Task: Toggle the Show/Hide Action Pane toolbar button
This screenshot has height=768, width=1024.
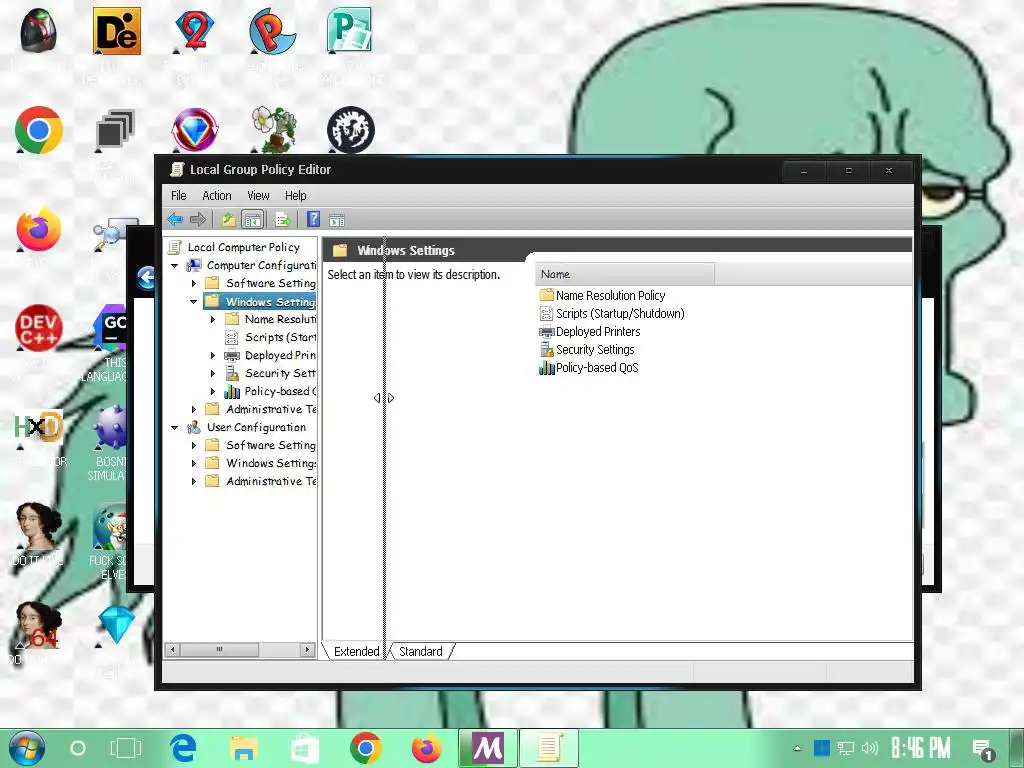Action: coord(337,219)
